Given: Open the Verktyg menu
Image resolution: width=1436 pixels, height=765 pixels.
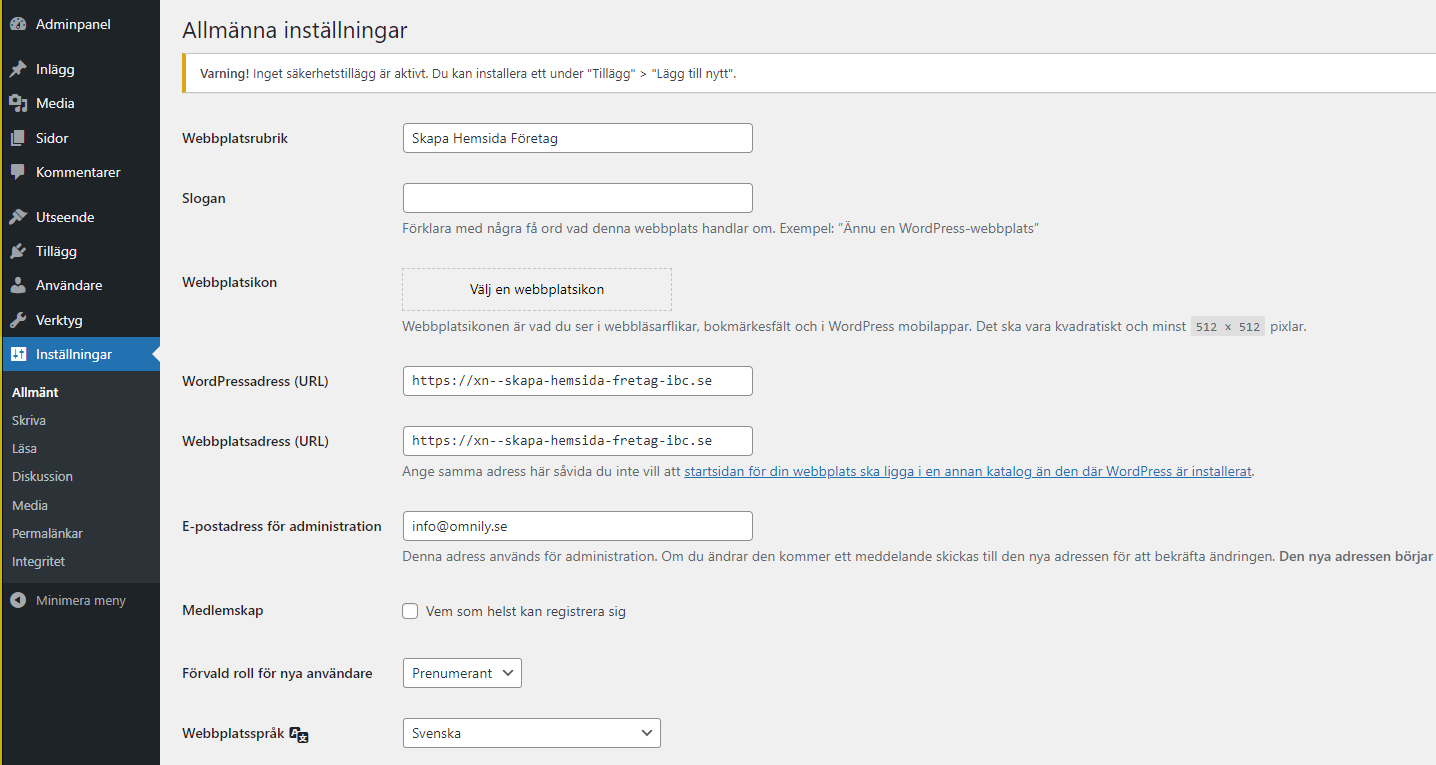Looking at the screenshot, I should coord(81,320).
